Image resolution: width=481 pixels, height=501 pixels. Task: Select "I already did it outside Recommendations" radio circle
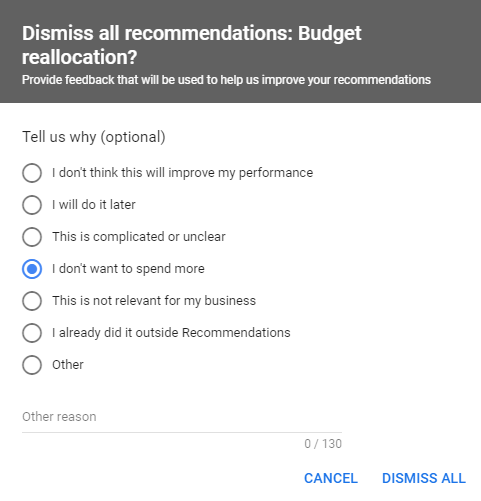[x=32, y=333]
